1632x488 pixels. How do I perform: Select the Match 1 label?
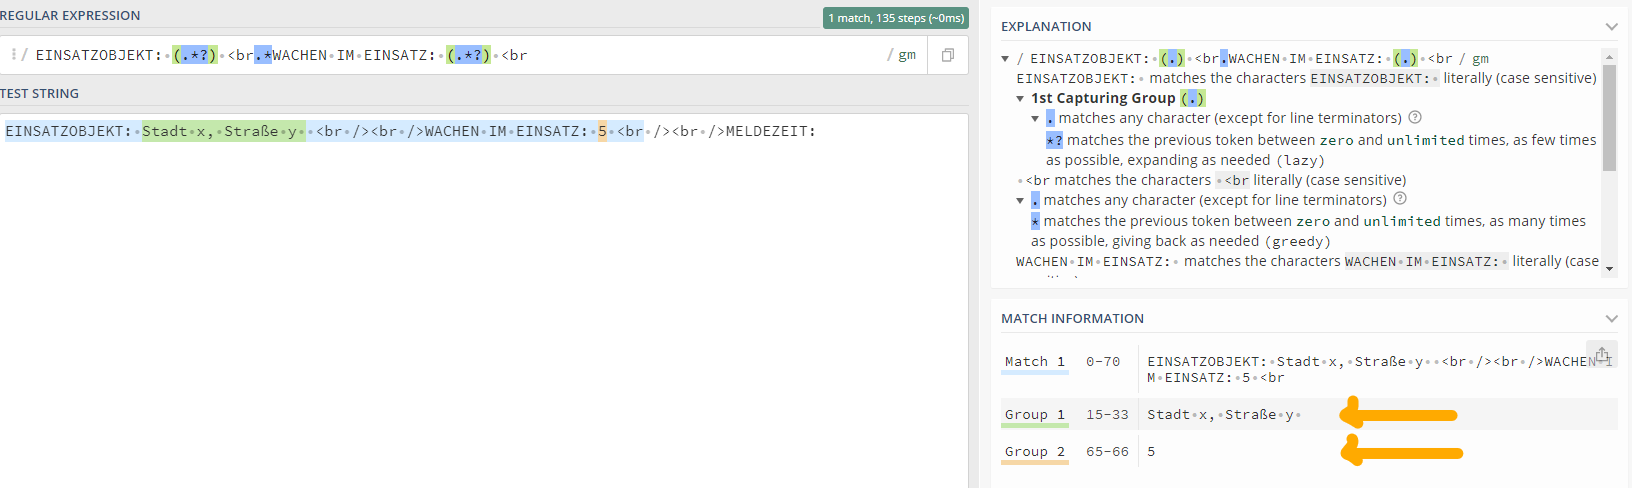point(1035,362)
